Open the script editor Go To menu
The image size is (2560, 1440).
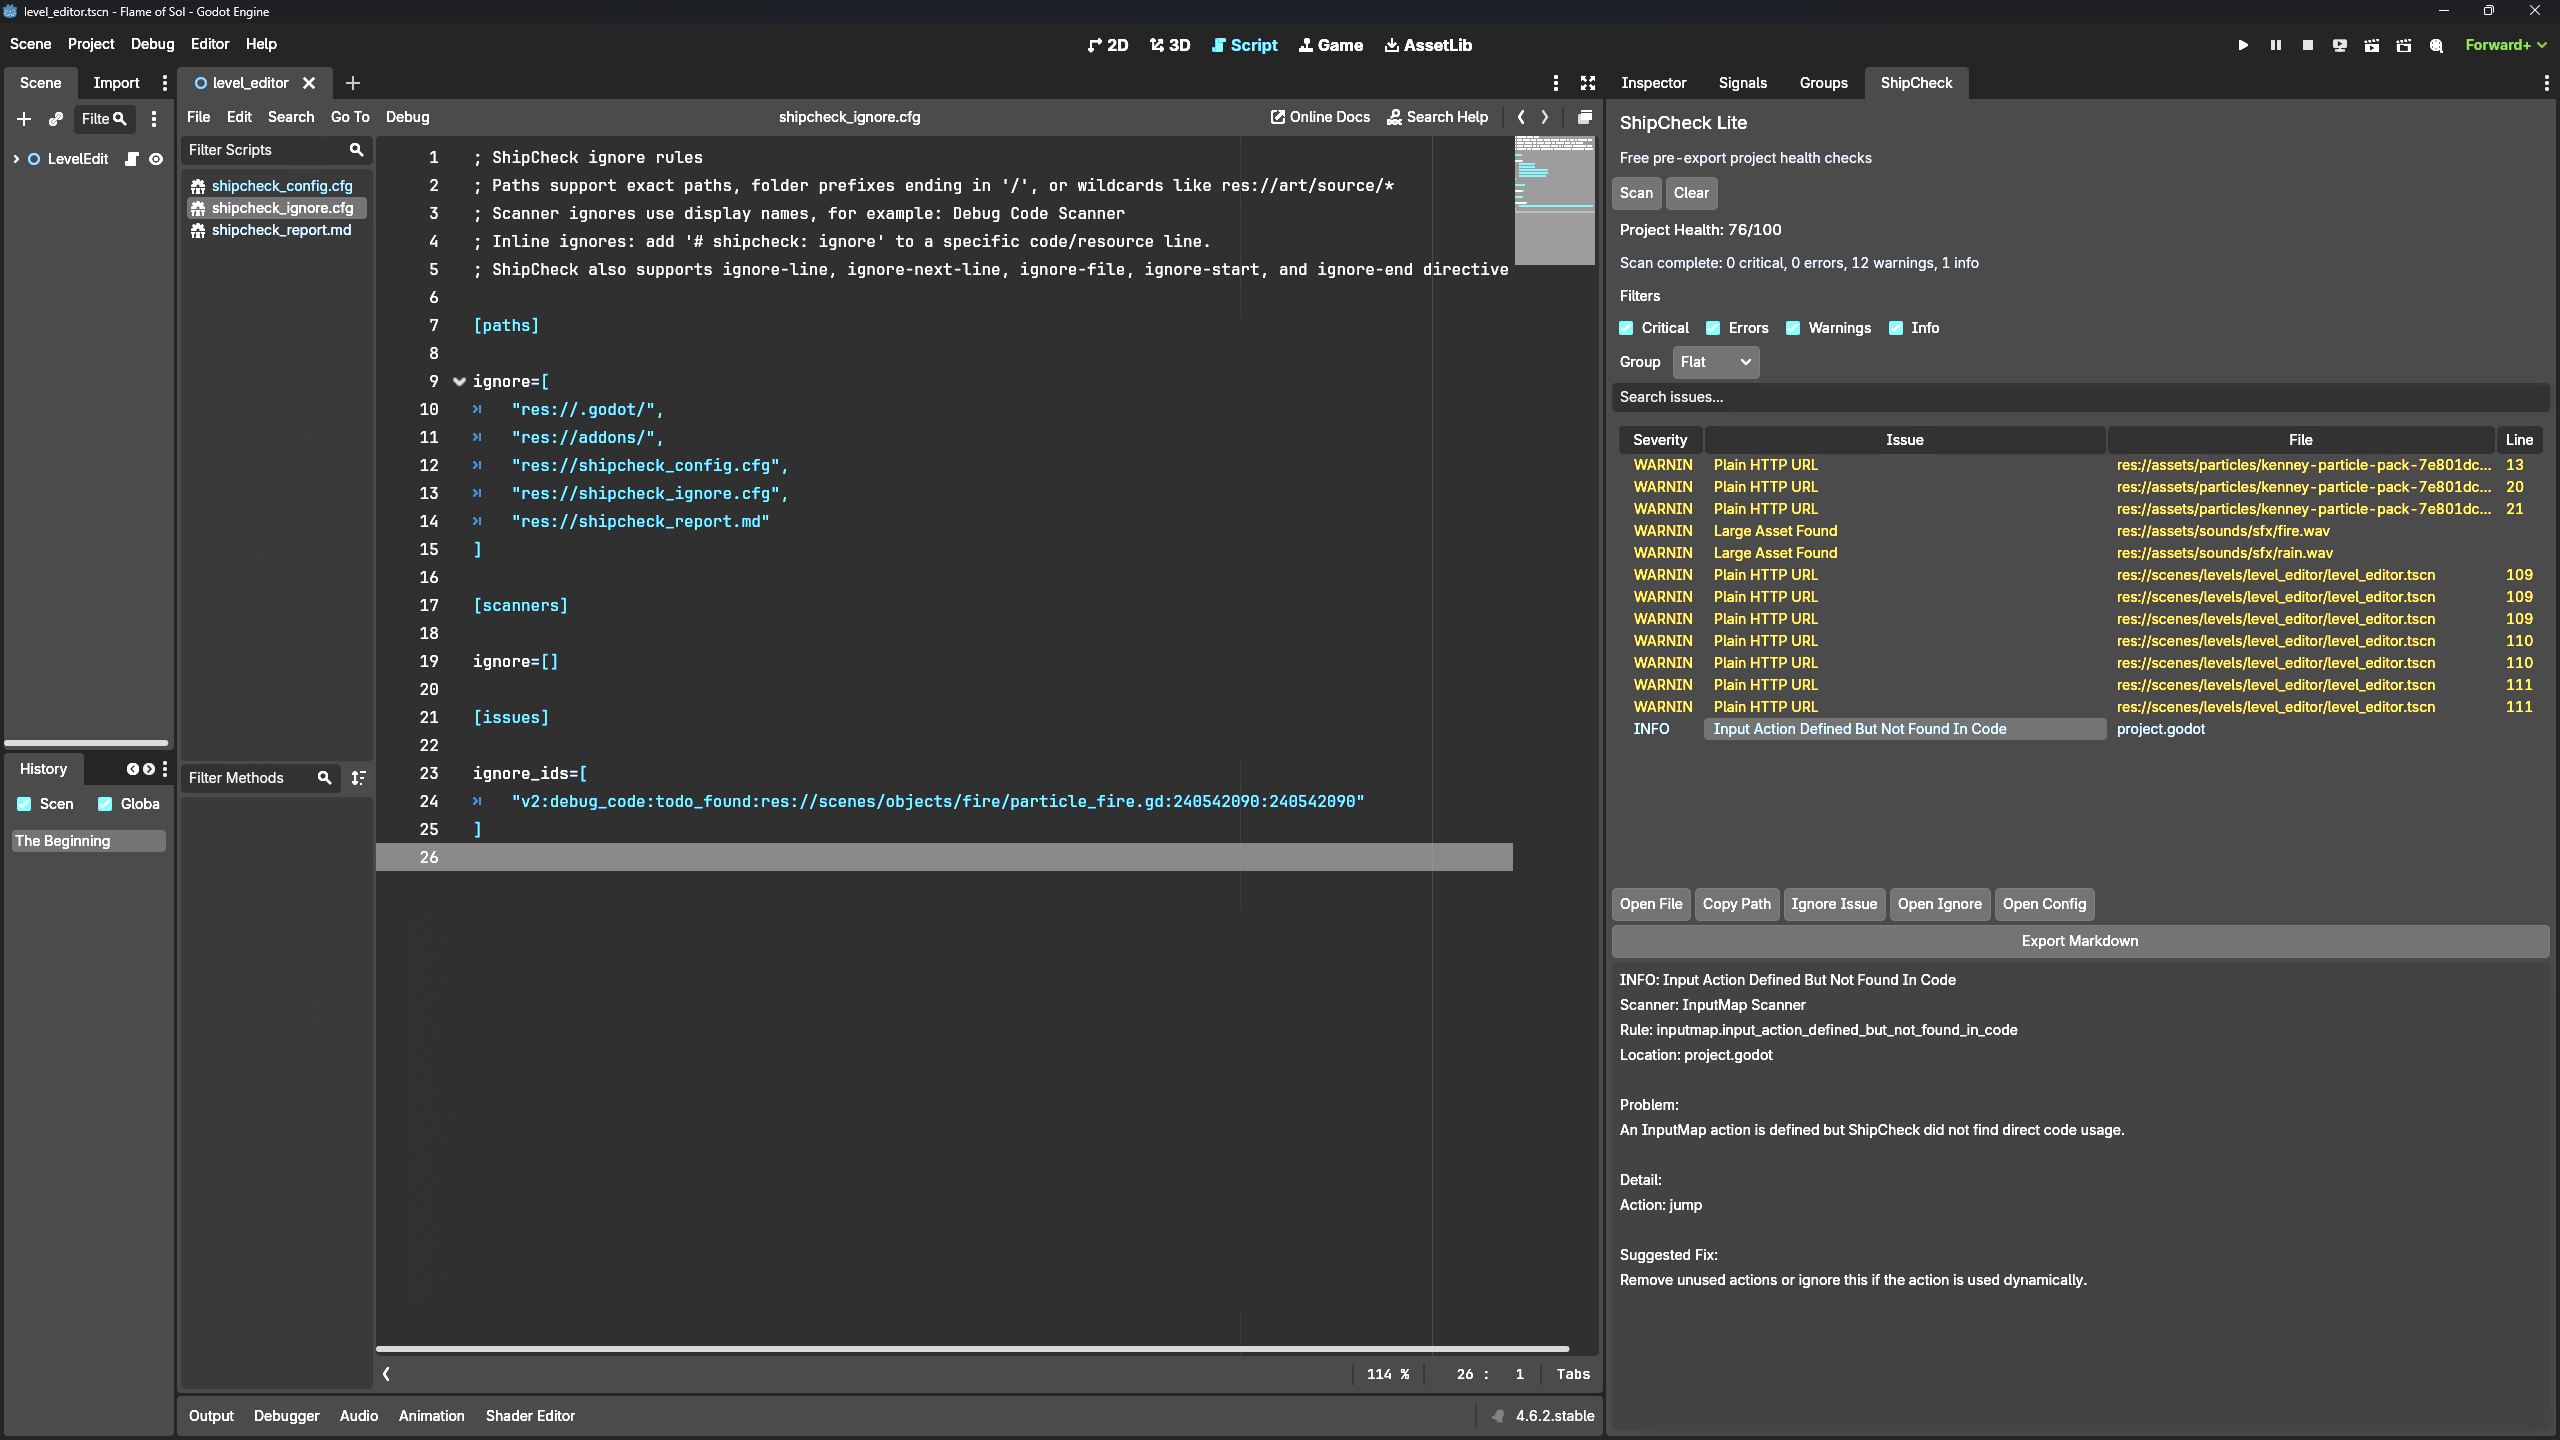[350, 117]
